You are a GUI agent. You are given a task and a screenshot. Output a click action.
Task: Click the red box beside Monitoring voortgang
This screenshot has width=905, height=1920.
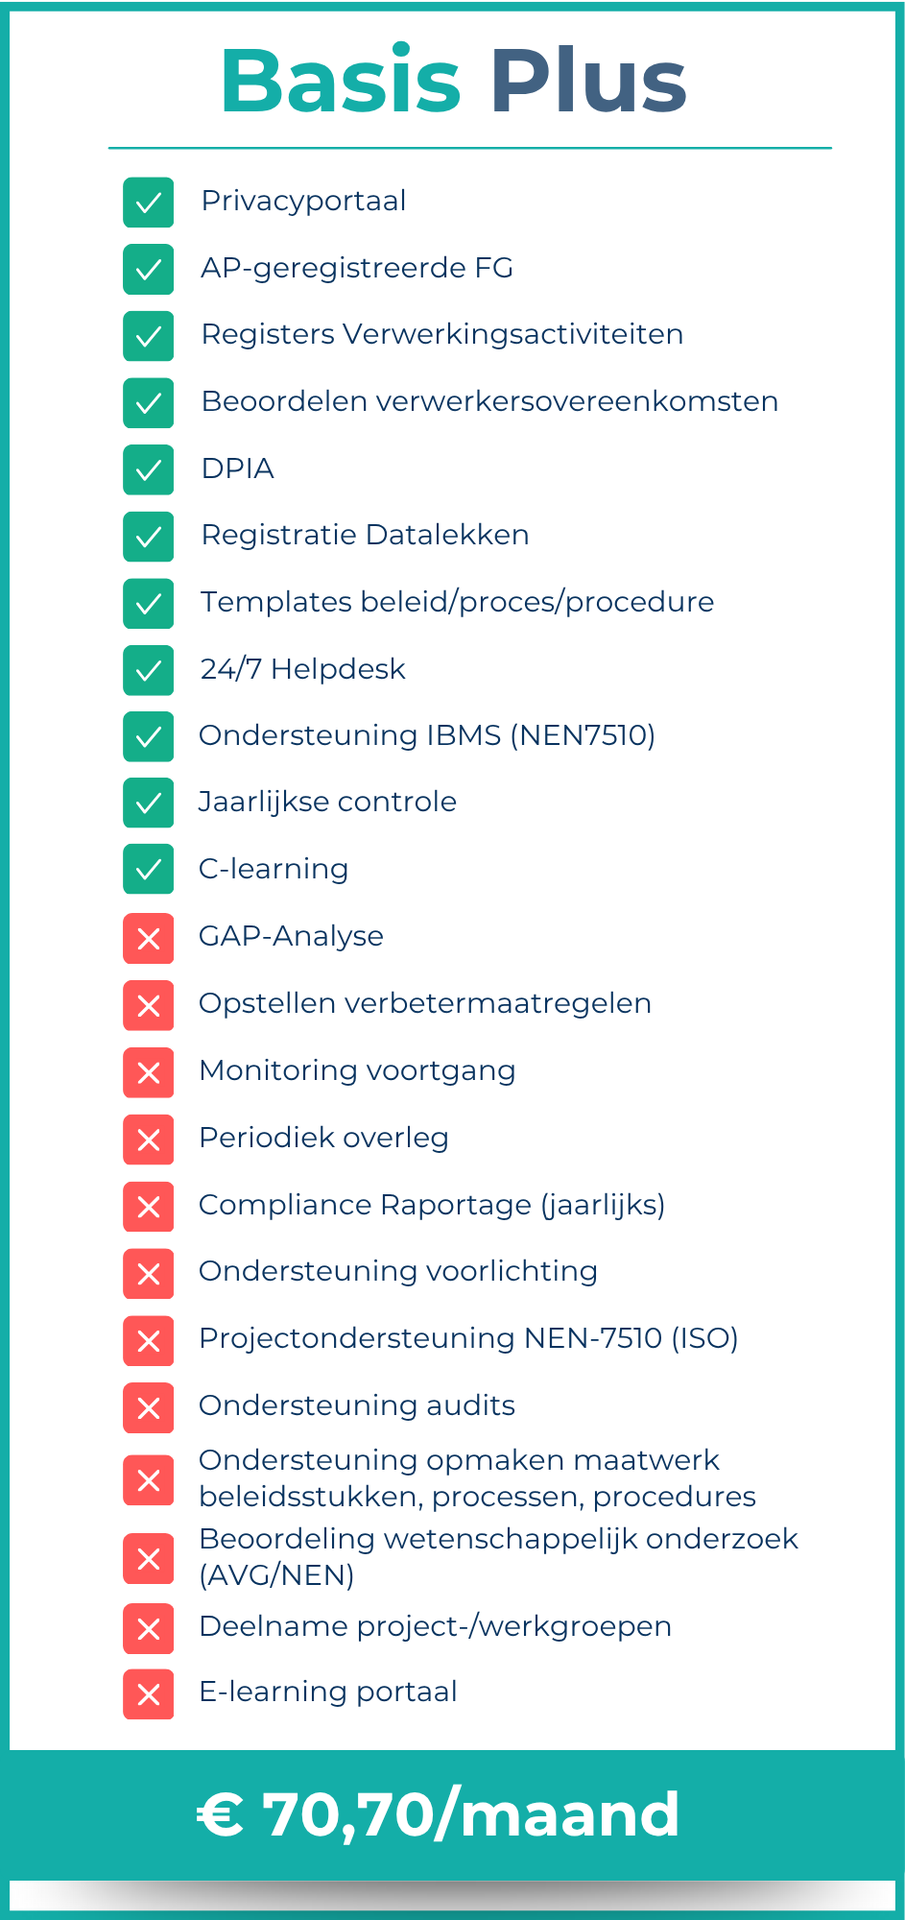(148, 1072)
